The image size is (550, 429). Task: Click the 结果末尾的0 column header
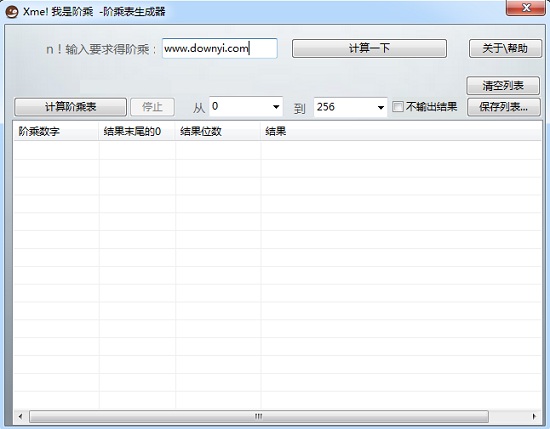tap(137, 132)
